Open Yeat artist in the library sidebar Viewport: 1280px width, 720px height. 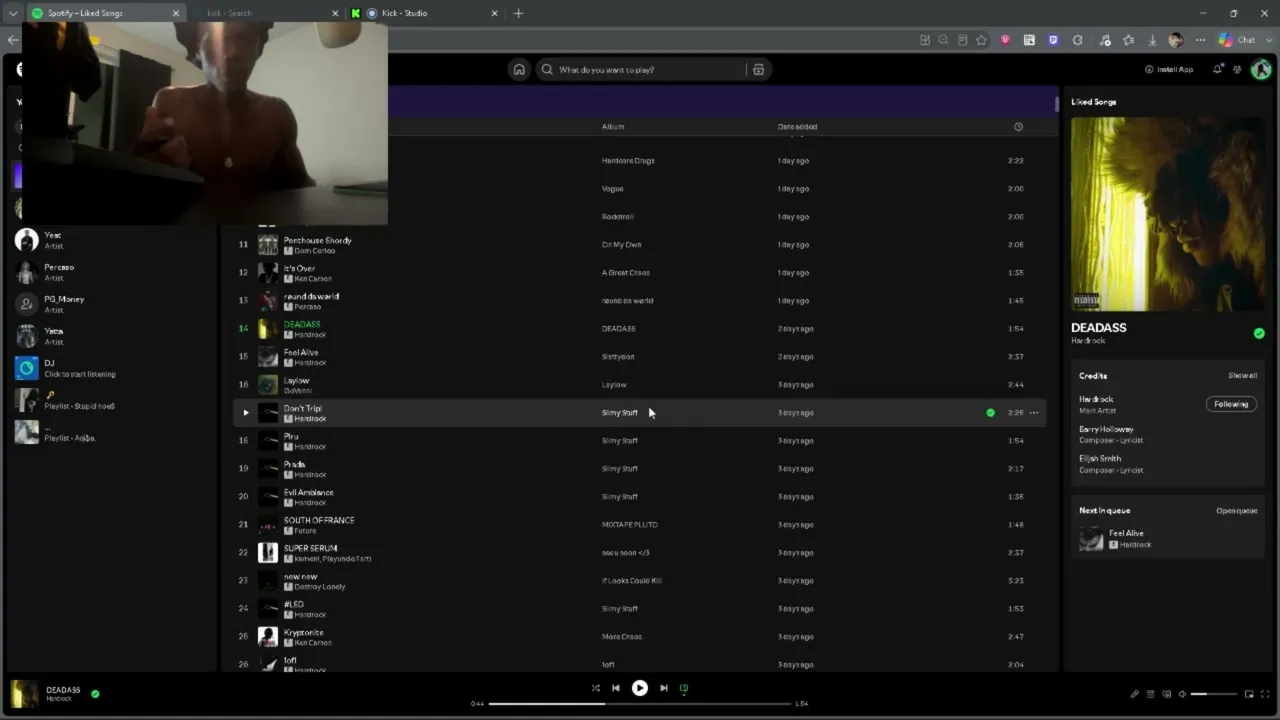(x=110, y=240)
